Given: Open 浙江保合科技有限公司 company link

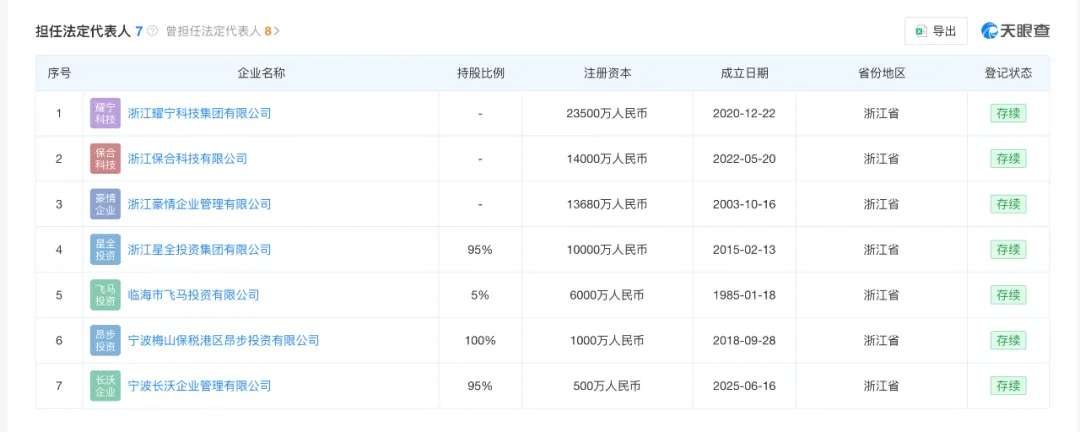Looking at the screenshot, I should pyautogui.click(x=187, y=158).
